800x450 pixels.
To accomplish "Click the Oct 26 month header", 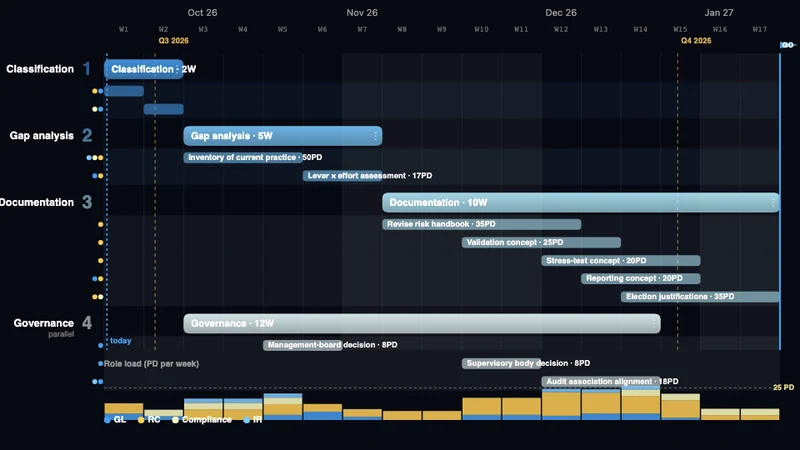I will pyautogui.click(x=202, y=13).
